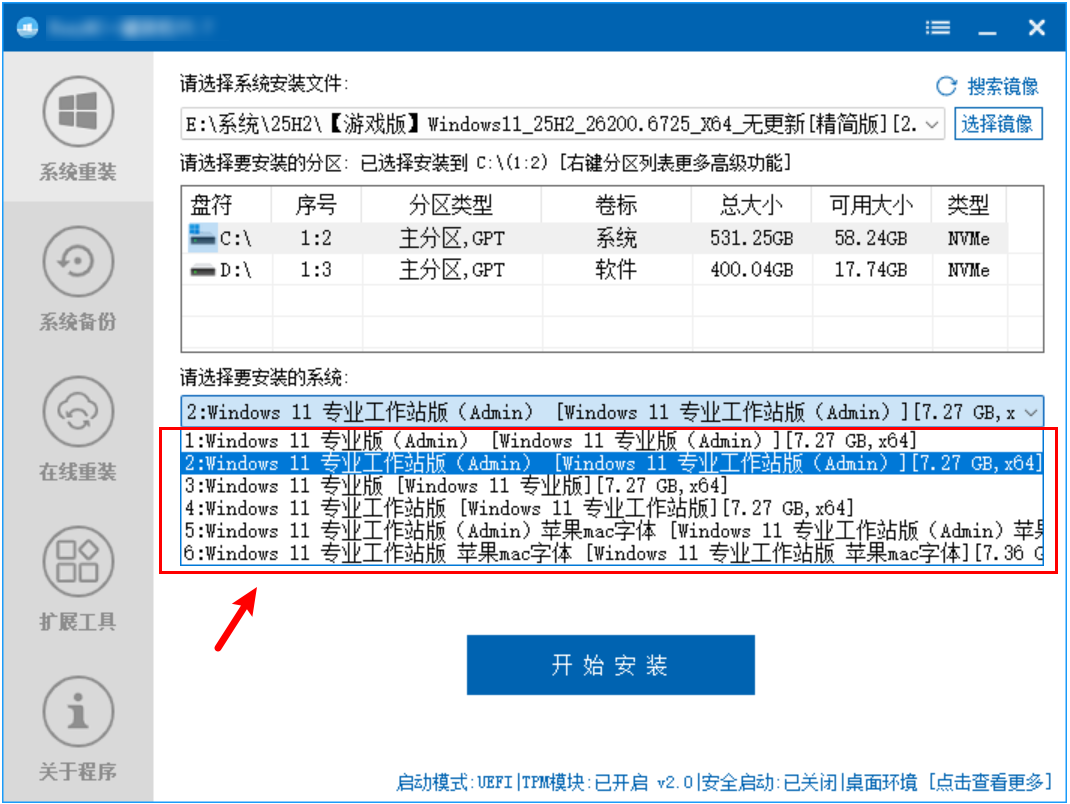Click 主分区,GPT cell in C:\ row

coord(451,238)
